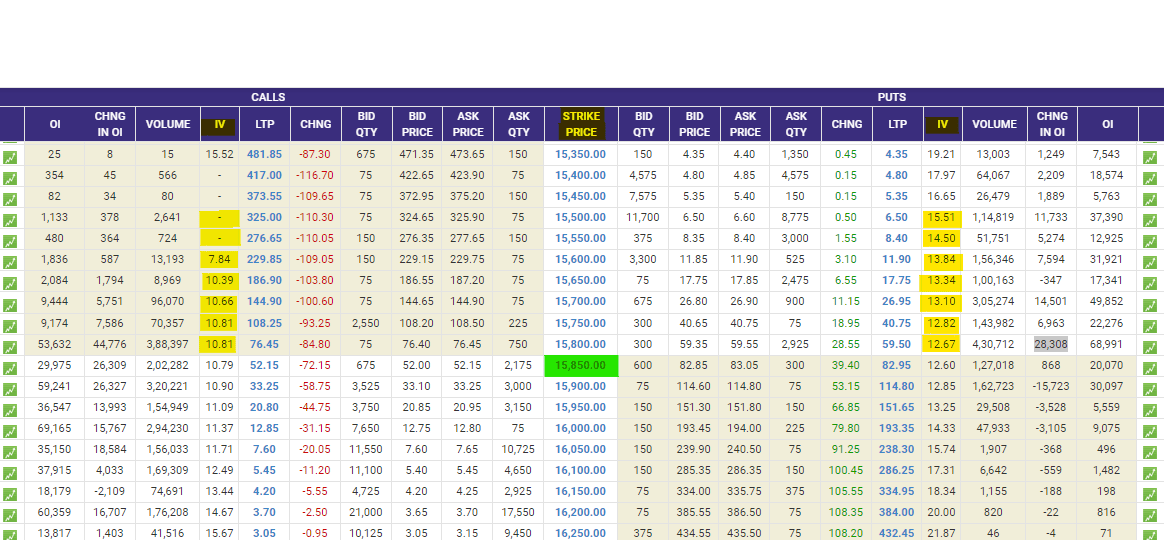The image size is (1164, 540).
Task: Open the 16,250.00 strike price link
Action: (581, 533)
